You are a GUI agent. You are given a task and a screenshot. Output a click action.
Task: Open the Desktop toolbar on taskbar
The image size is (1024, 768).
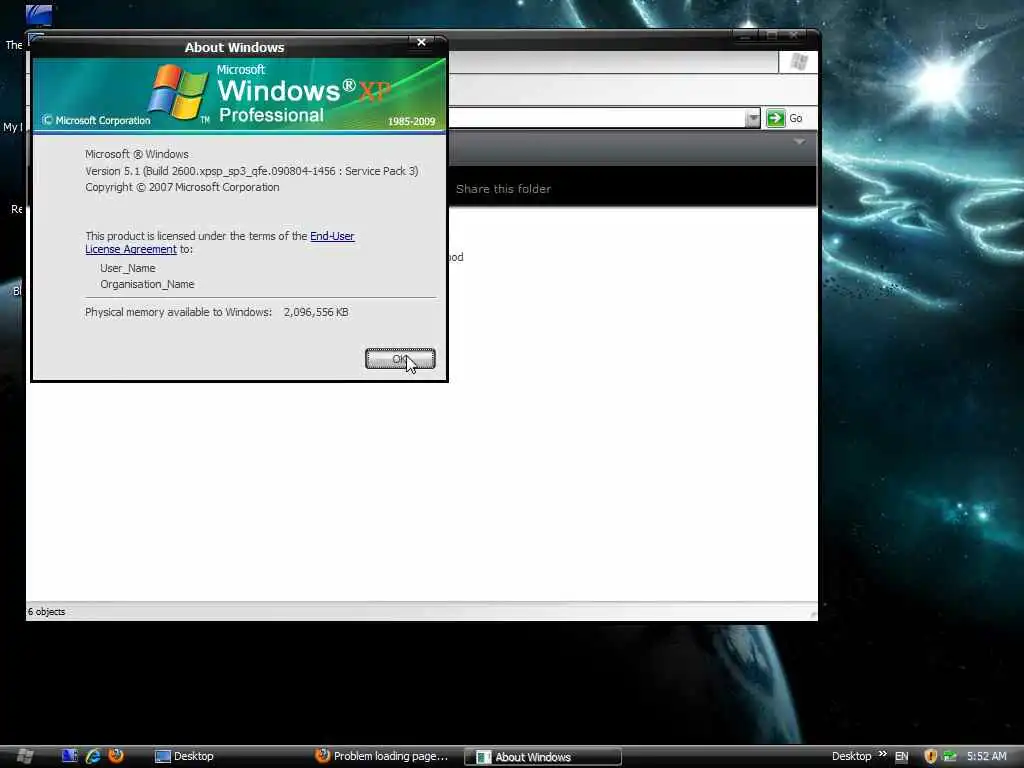coord(851,756)
